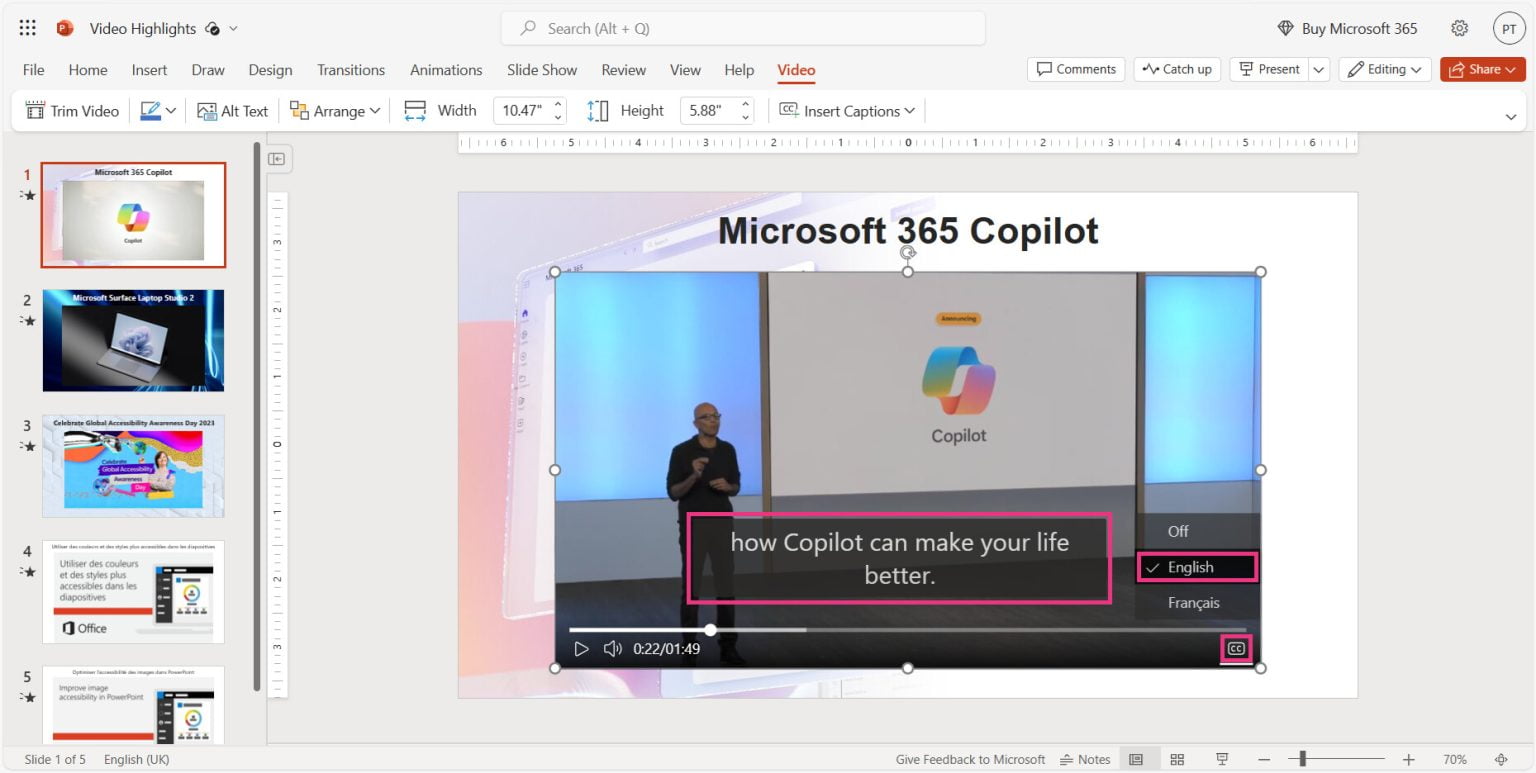Screen dimensions: 1536x773
Task: Mute the video with the speaker icon
Action: tap(612, 648)
